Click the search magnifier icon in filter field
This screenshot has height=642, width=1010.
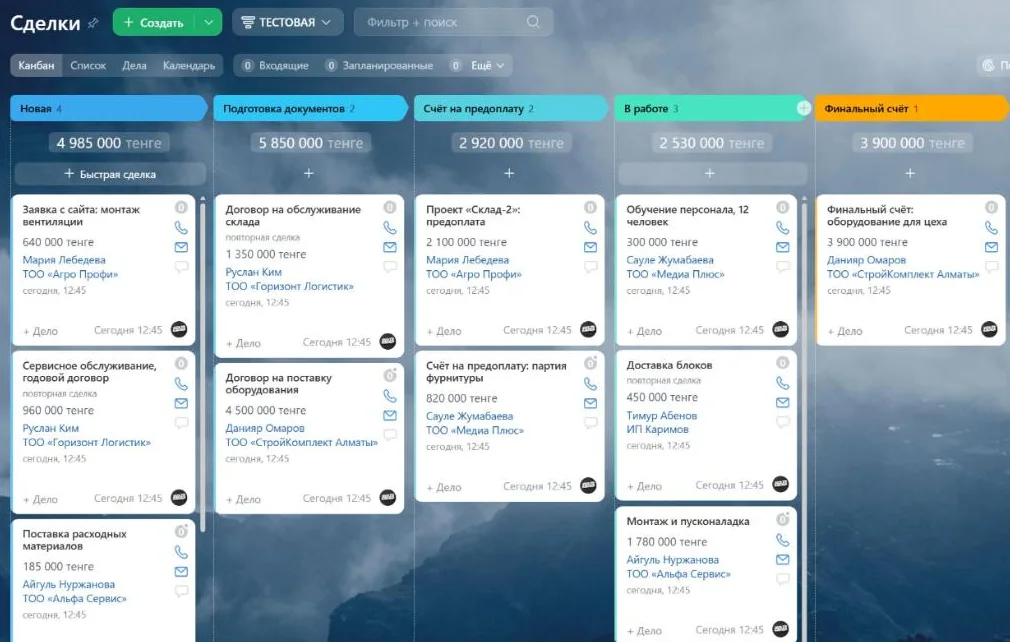coord(533,22)
